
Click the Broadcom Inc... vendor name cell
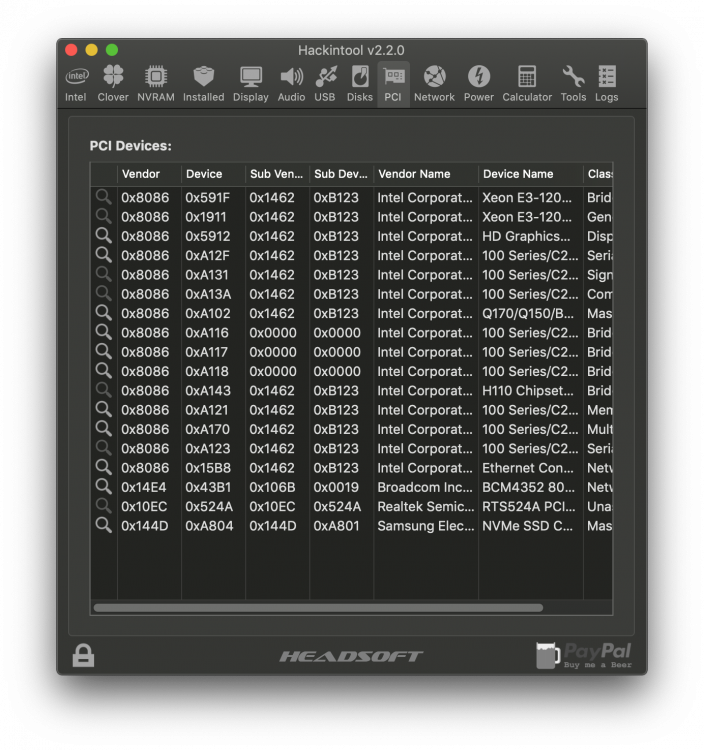425,487
